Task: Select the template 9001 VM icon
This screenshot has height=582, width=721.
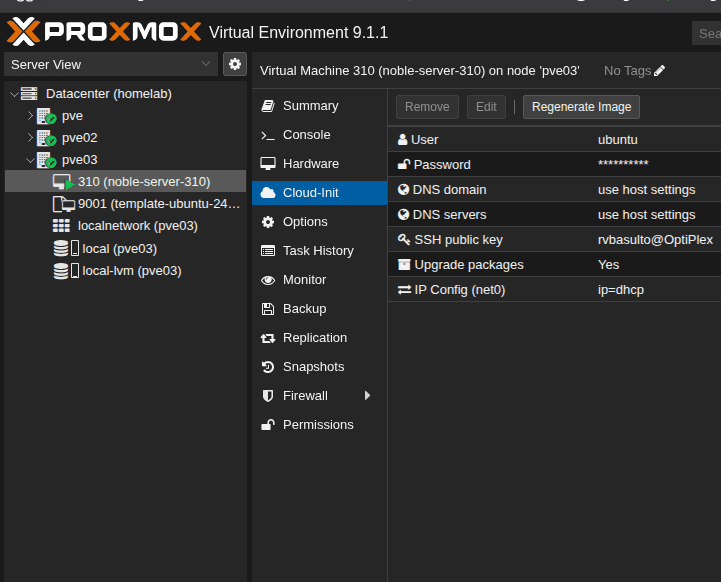Action: coord(62,204)
